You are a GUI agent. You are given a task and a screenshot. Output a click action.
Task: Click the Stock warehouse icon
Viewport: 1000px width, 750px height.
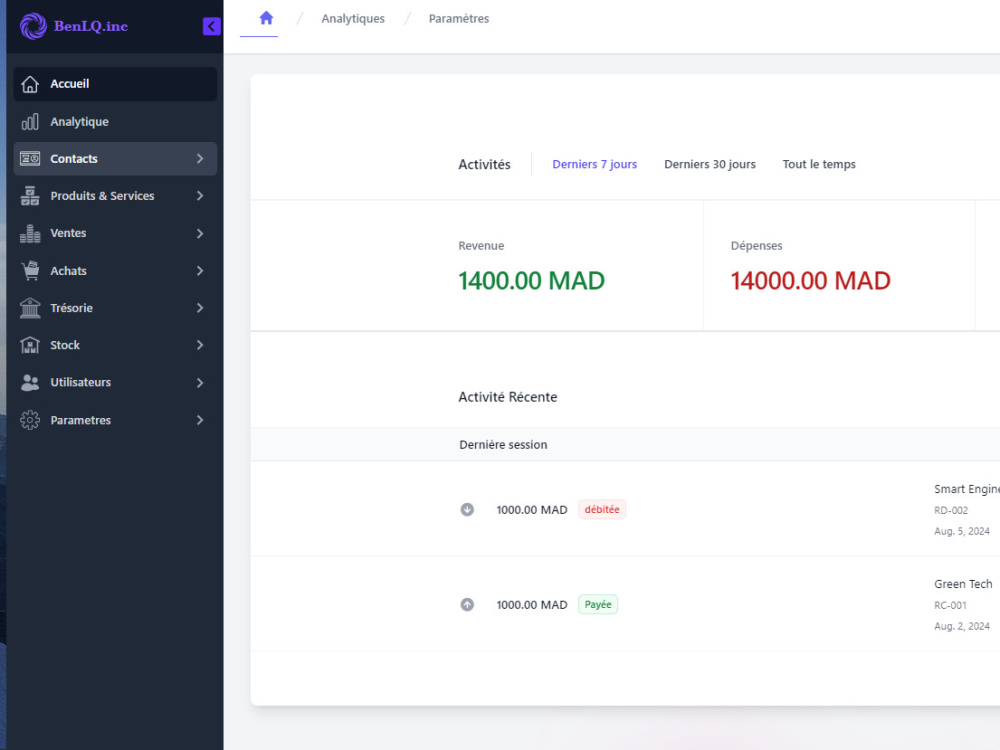(x=30, y=345)
